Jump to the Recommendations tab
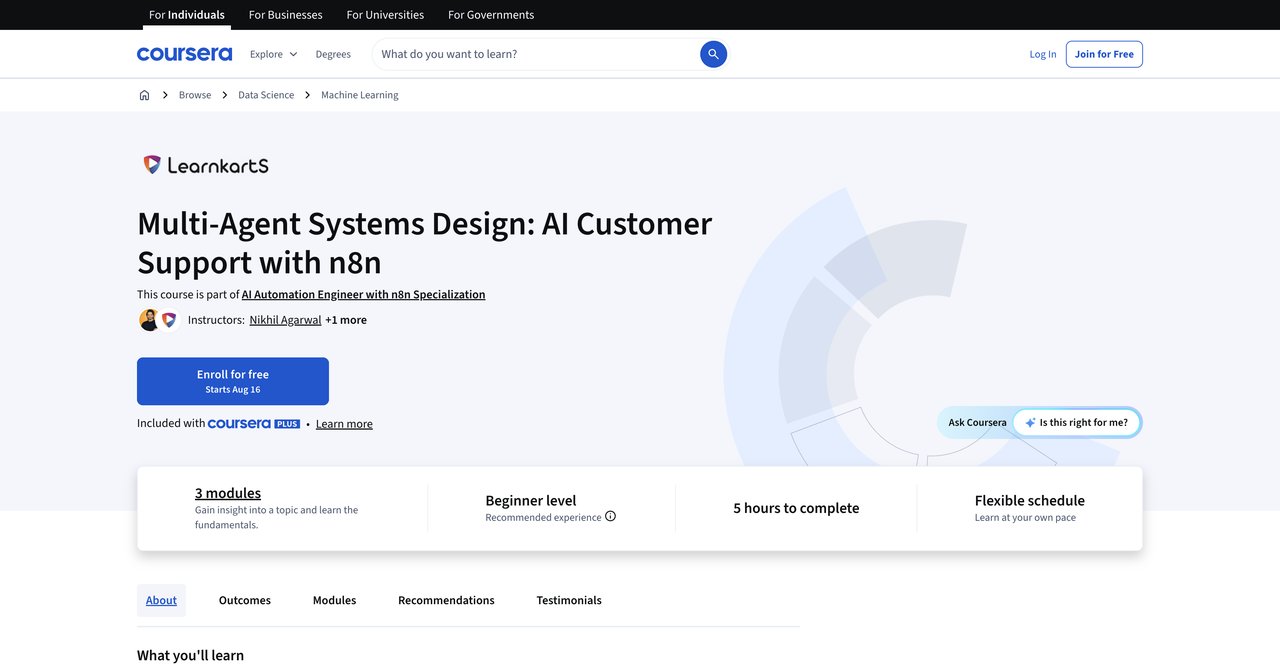 tap(446, 600)
